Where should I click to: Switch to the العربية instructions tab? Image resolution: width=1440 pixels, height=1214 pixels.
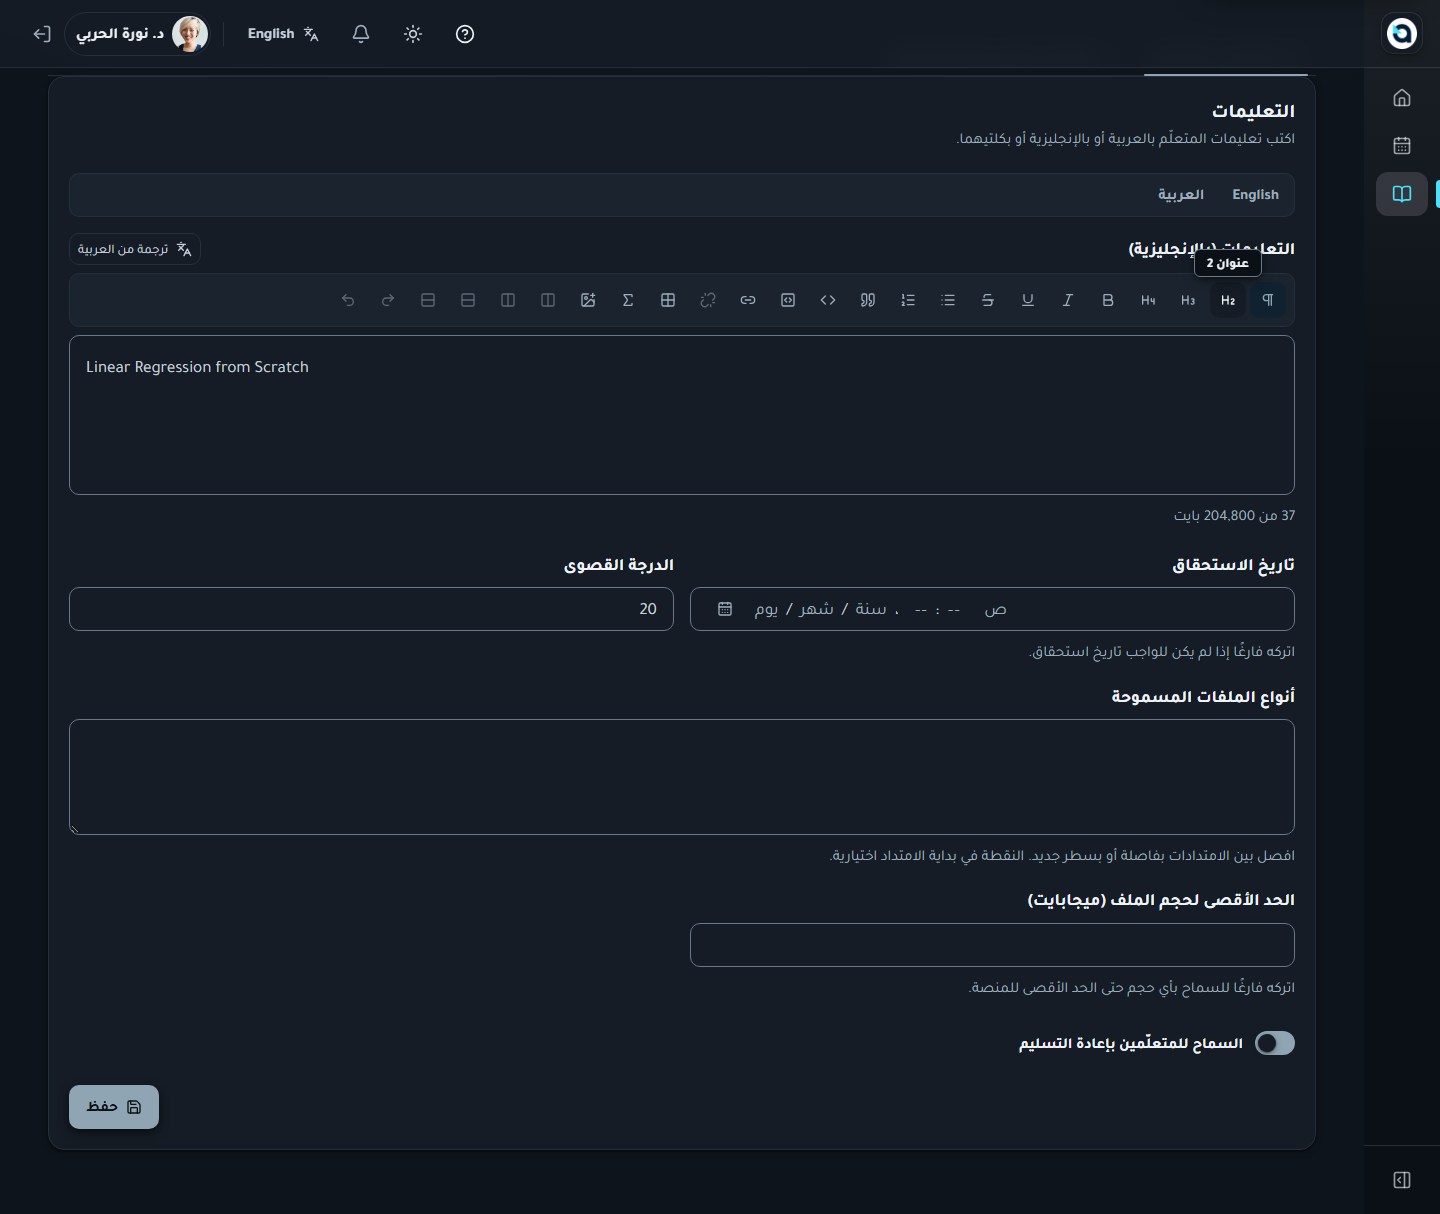pos(1181,195)
